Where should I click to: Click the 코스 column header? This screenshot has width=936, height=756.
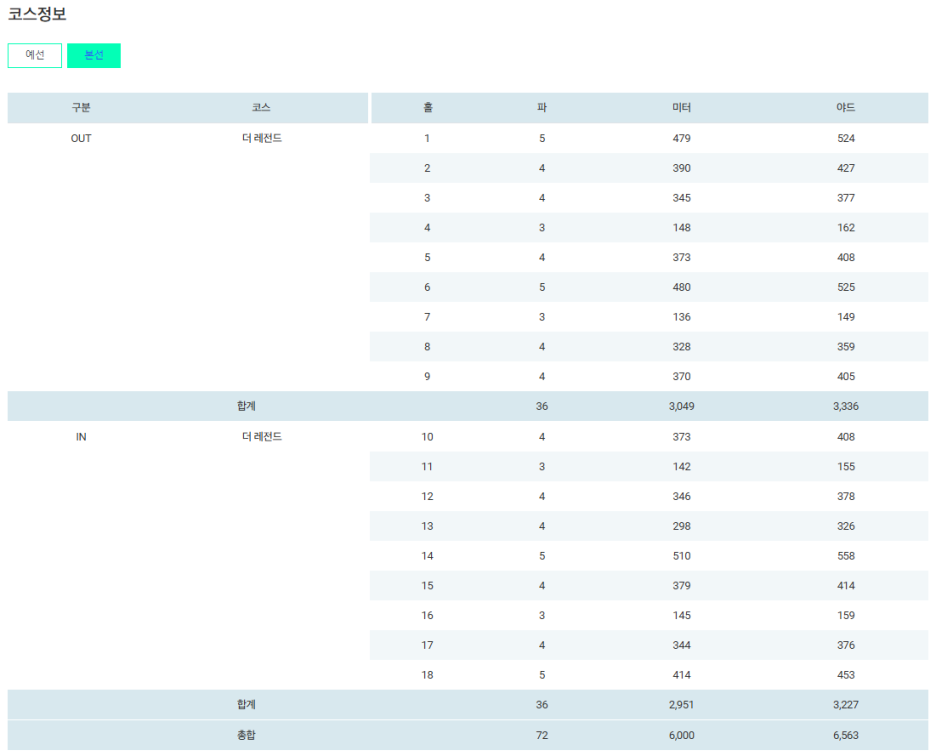tap(261, 107)
